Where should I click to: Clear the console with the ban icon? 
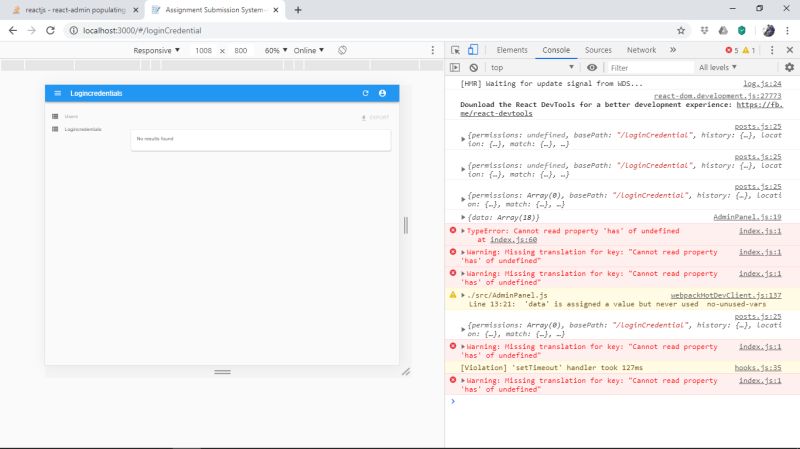pos(473,67)
